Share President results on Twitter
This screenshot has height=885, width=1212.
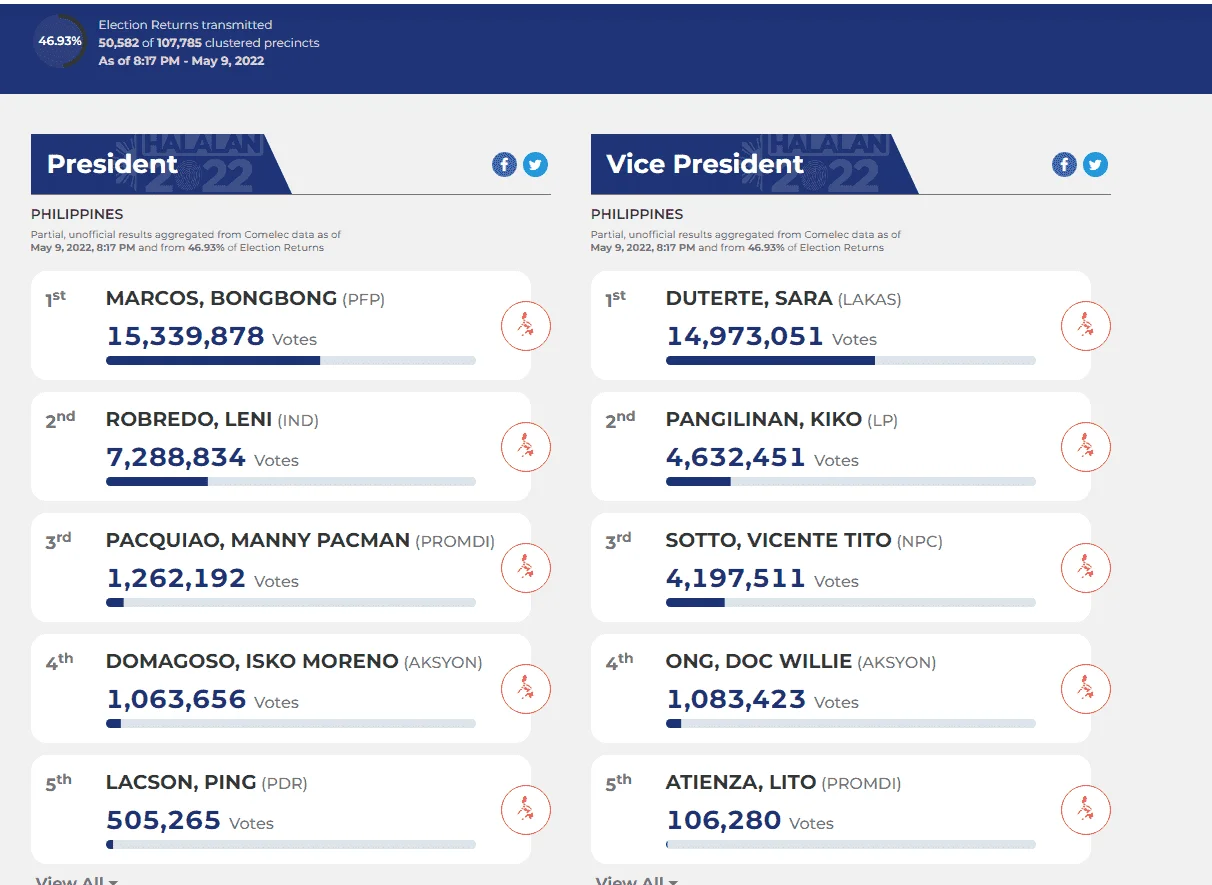[x=536, y=165]
